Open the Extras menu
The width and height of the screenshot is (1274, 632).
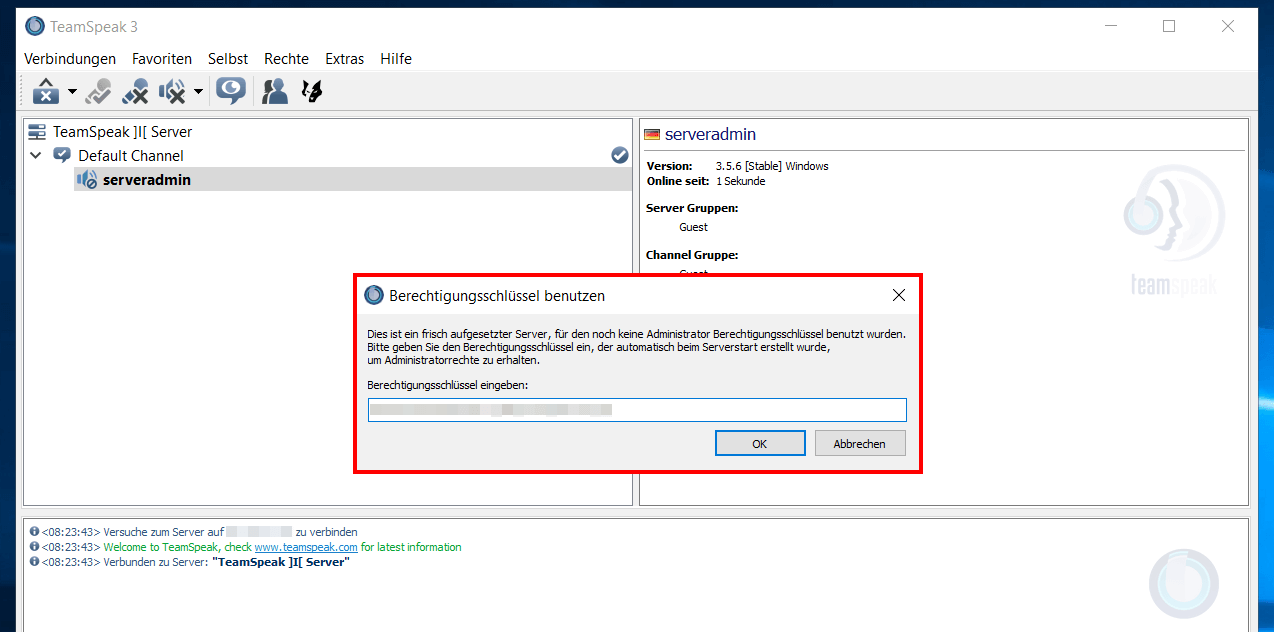click(344, 59)
